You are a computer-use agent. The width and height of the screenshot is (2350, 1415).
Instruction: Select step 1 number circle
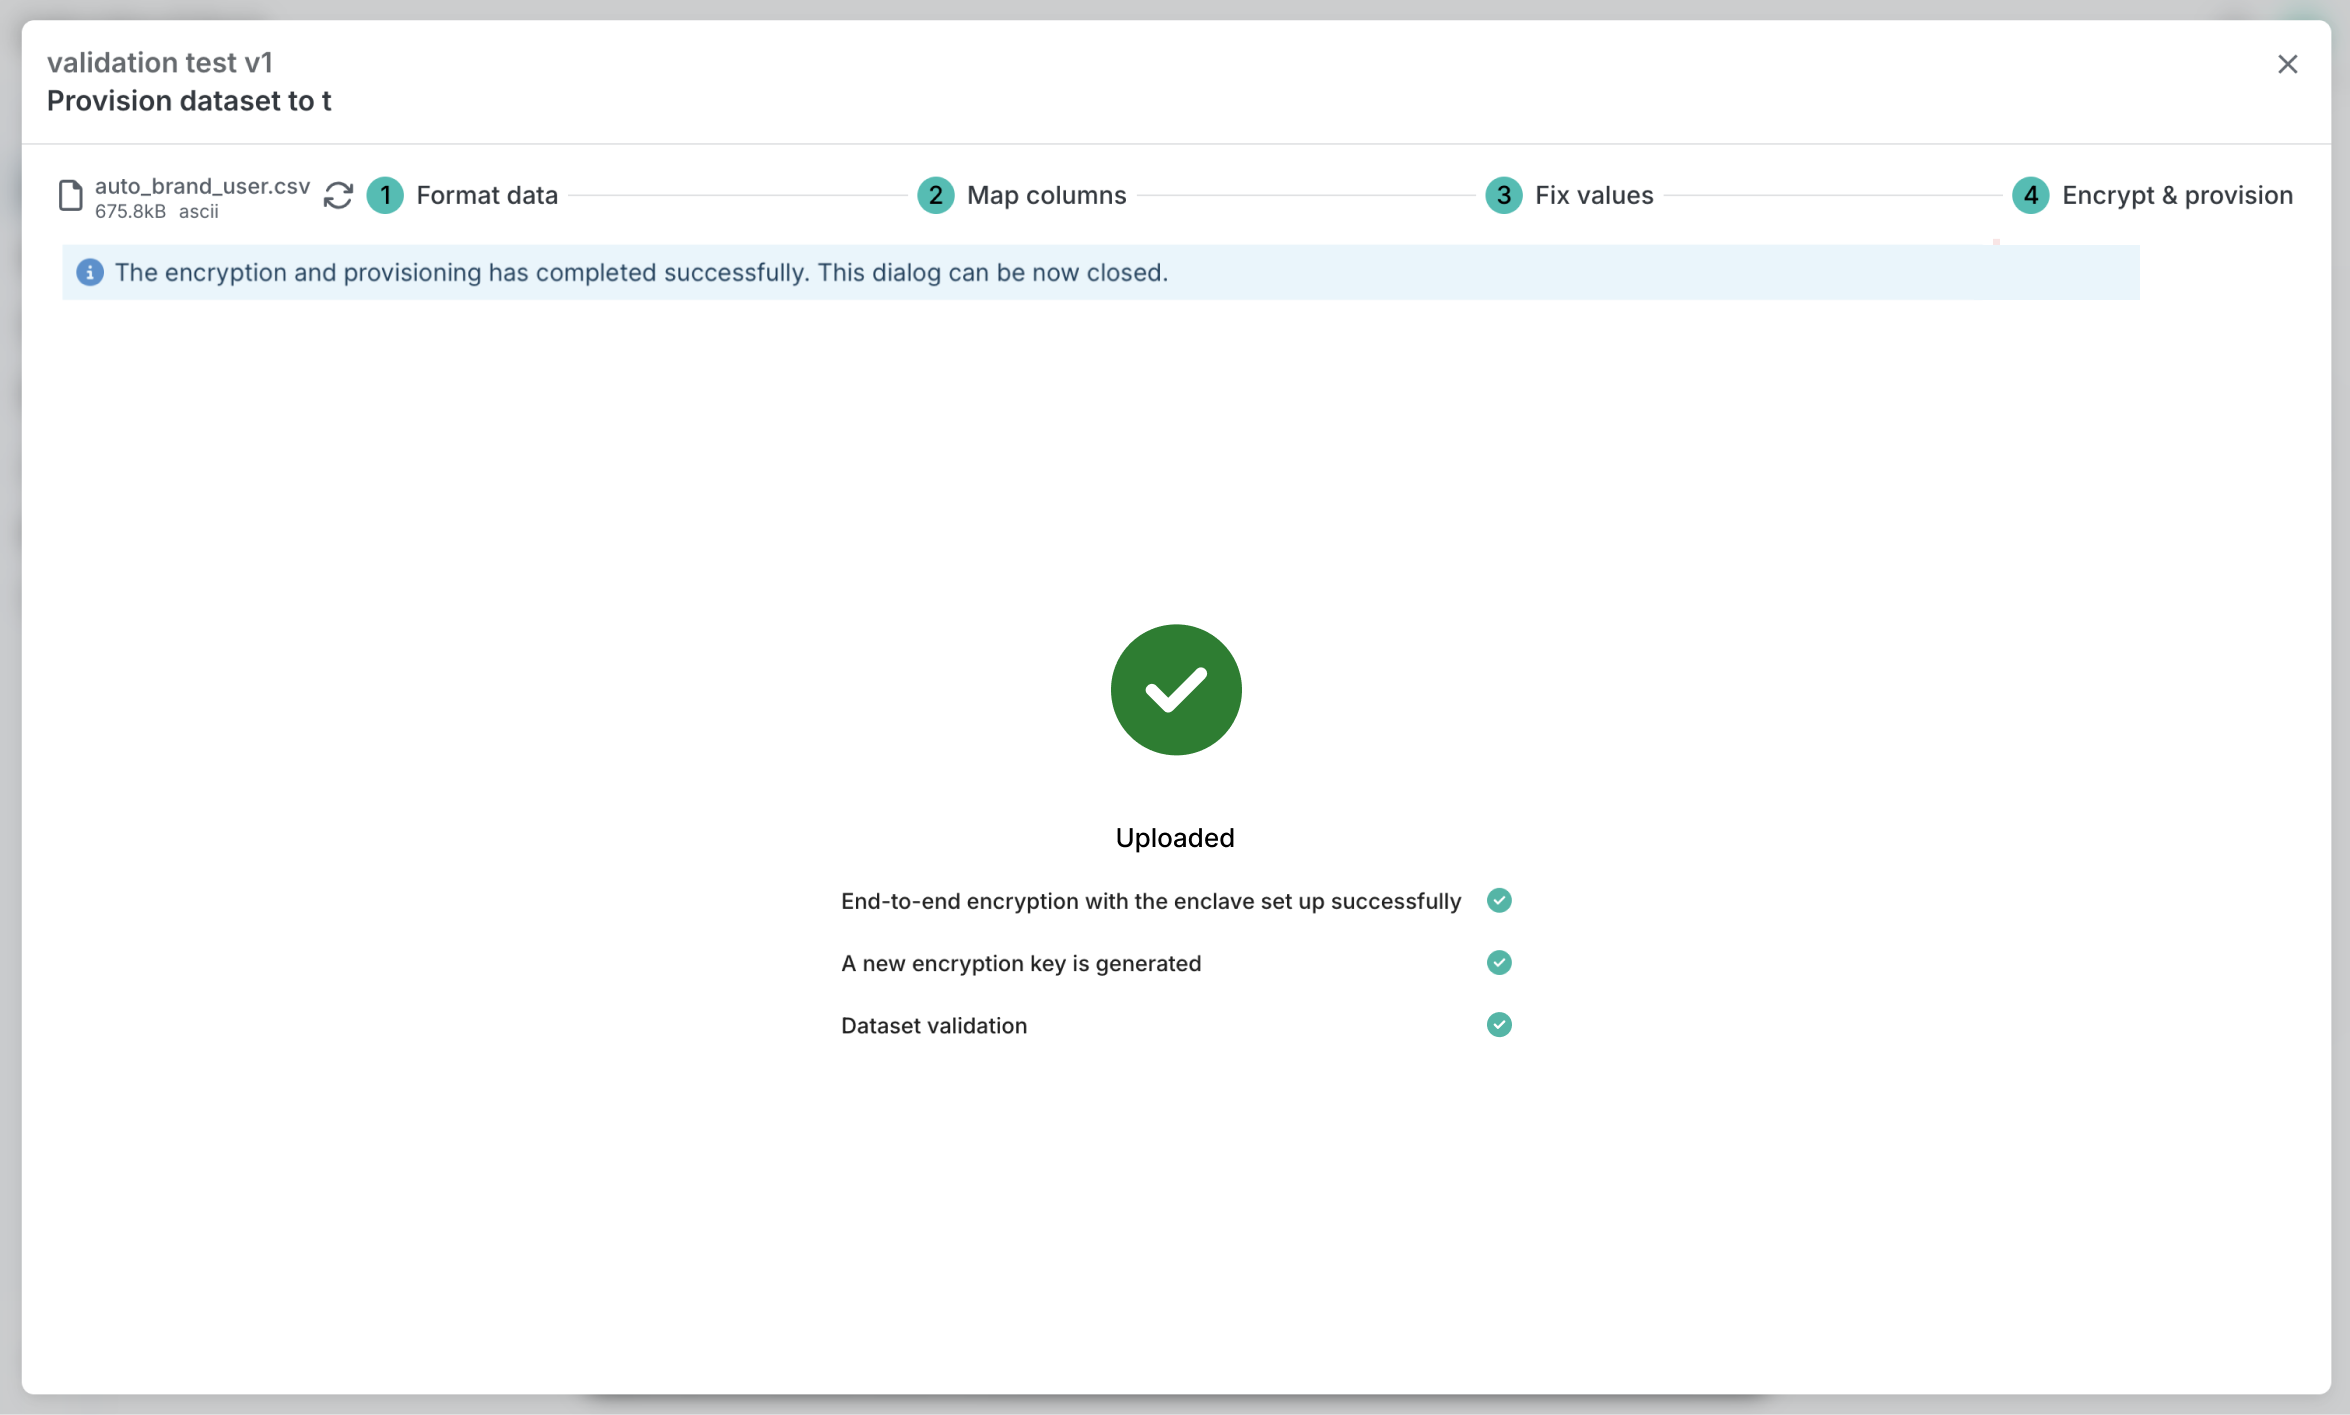pyautogui.click(x=385, y=195)
